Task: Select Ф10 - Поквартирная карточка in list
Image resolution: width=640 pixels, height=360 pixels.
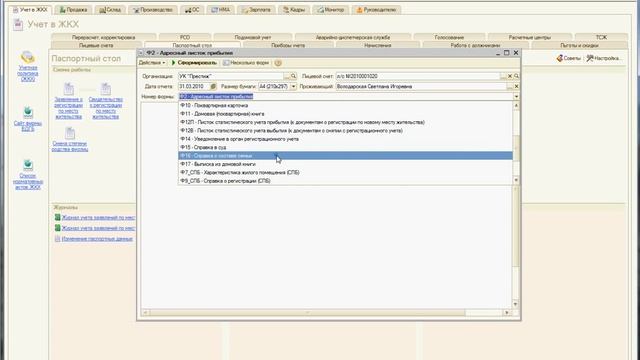Action: coord(345,105)
